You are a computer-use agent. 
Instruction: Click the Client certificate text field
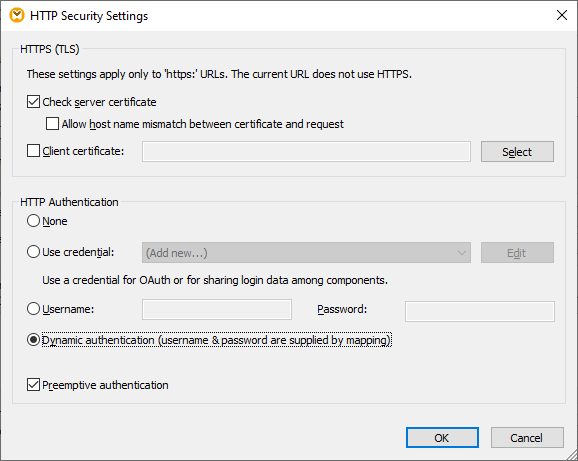tap(306, 151)
